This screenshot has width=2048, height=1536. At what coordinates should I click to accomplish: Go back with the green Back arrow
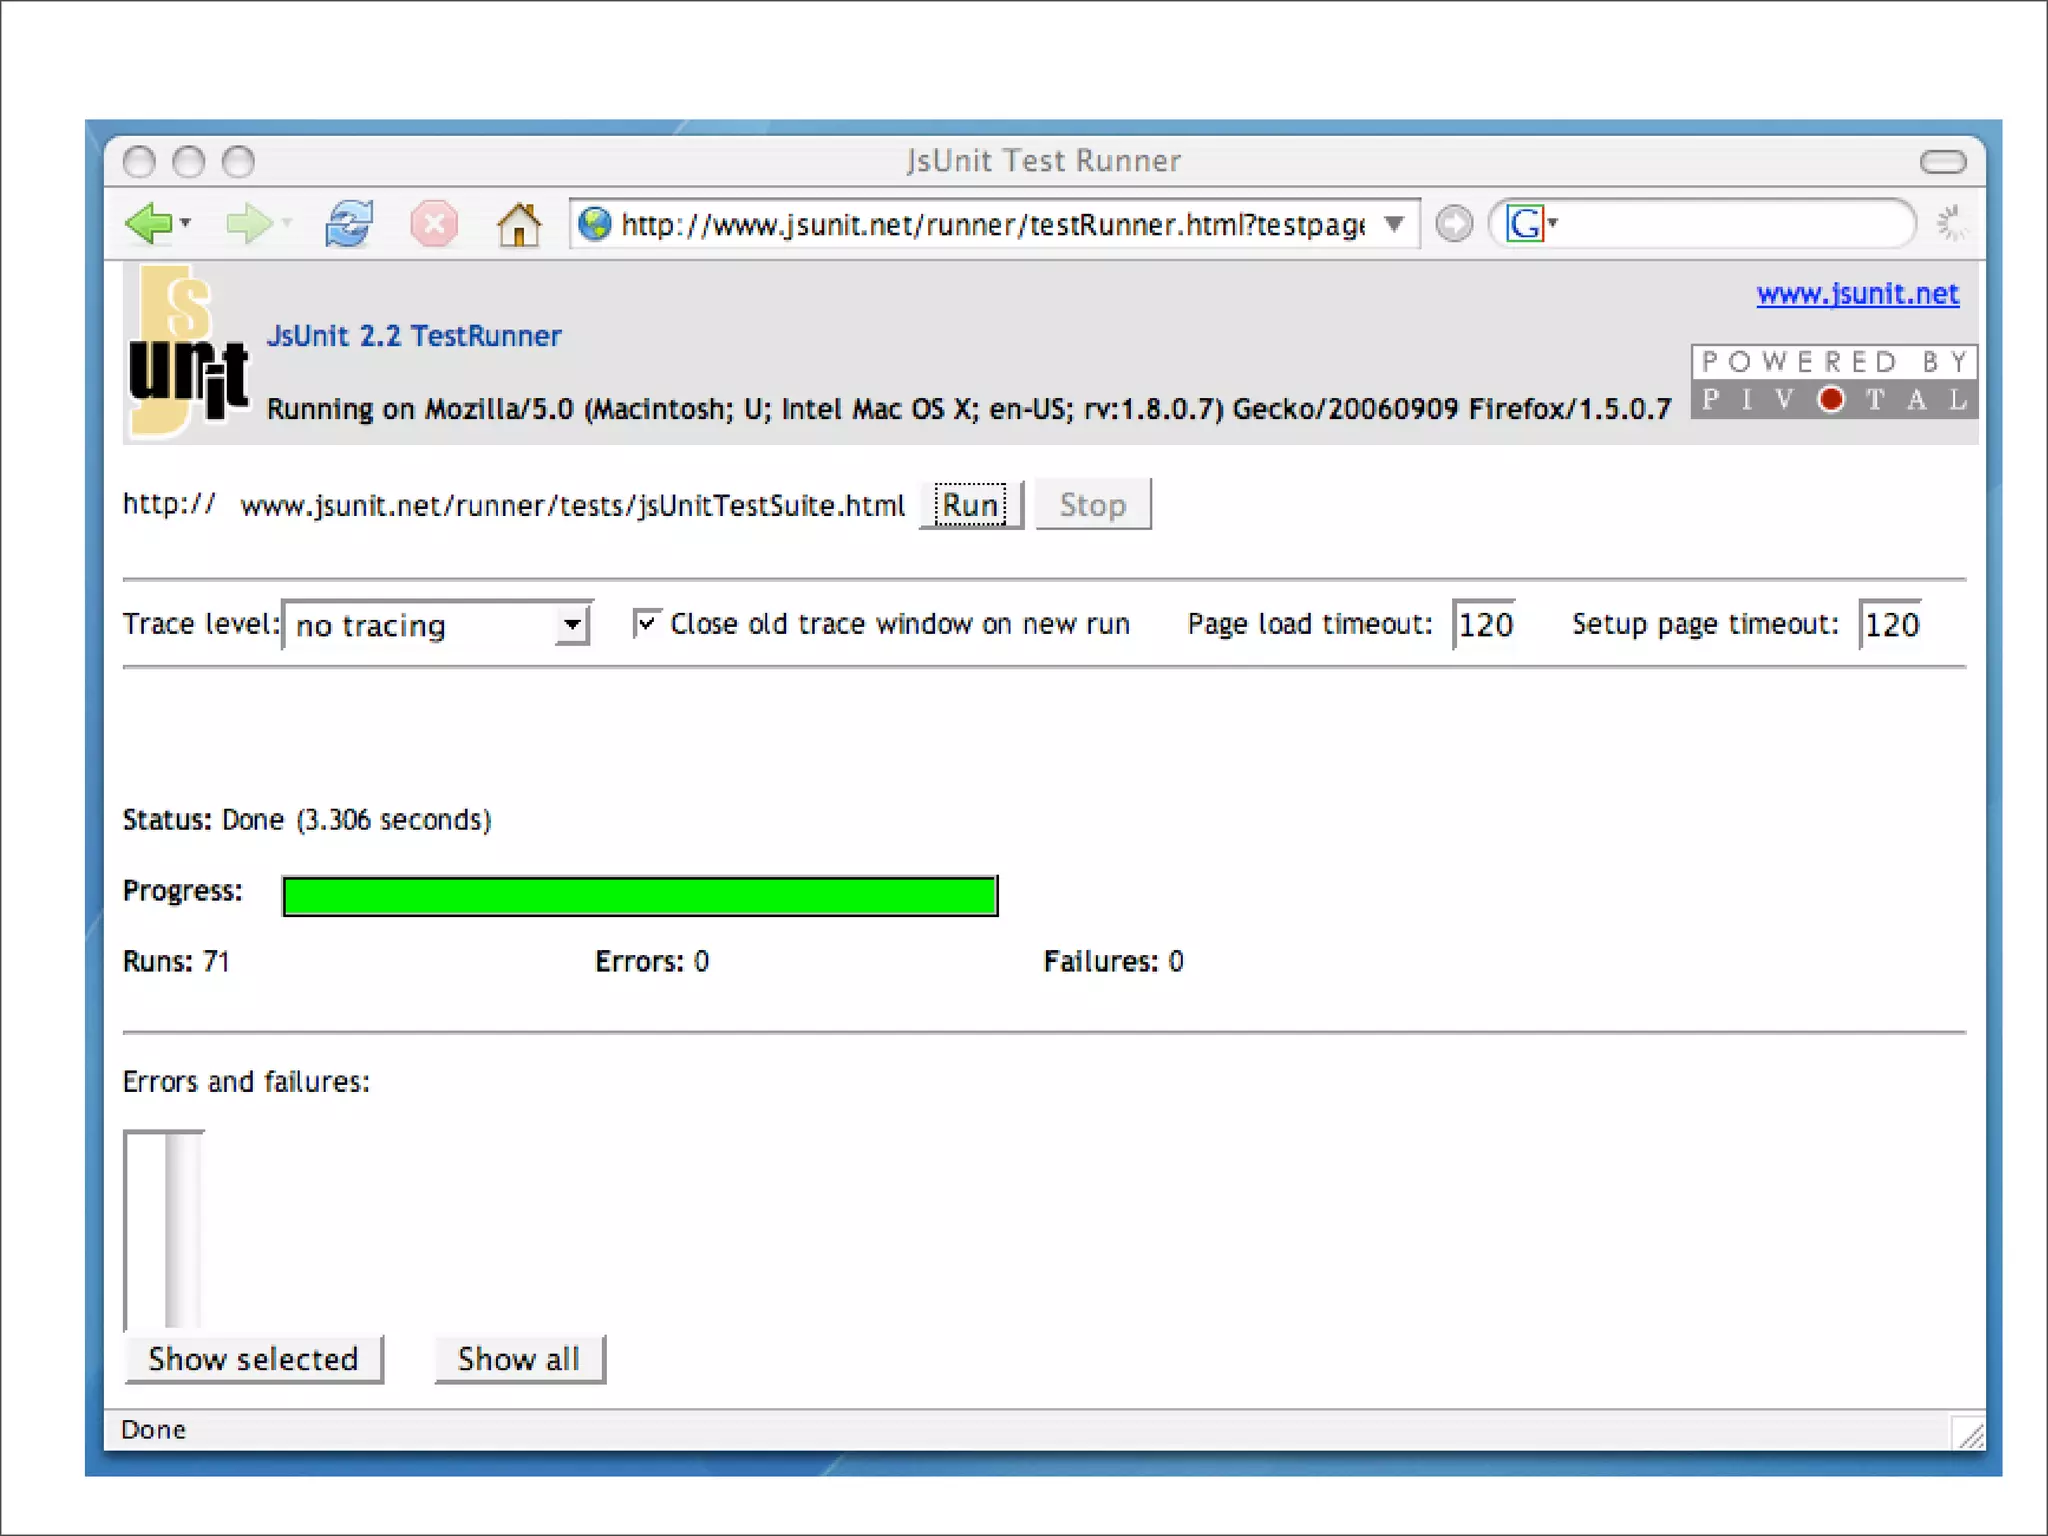click(150, 223)
